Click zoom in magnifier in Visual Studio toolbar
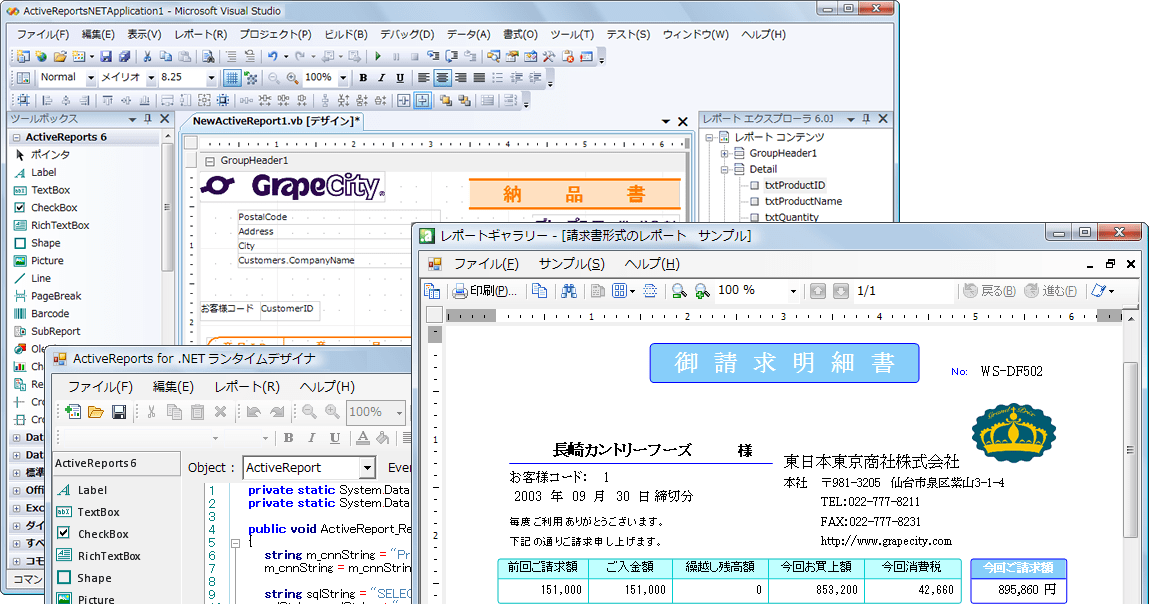 tap(292, 78)
